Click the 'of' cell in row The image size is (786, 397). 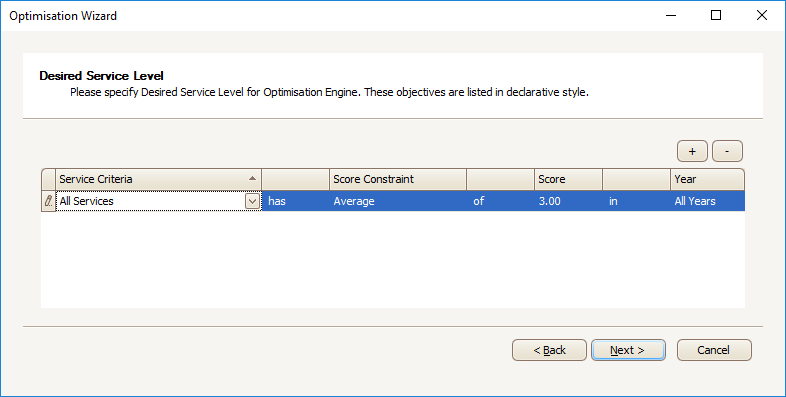coord(500,201)
